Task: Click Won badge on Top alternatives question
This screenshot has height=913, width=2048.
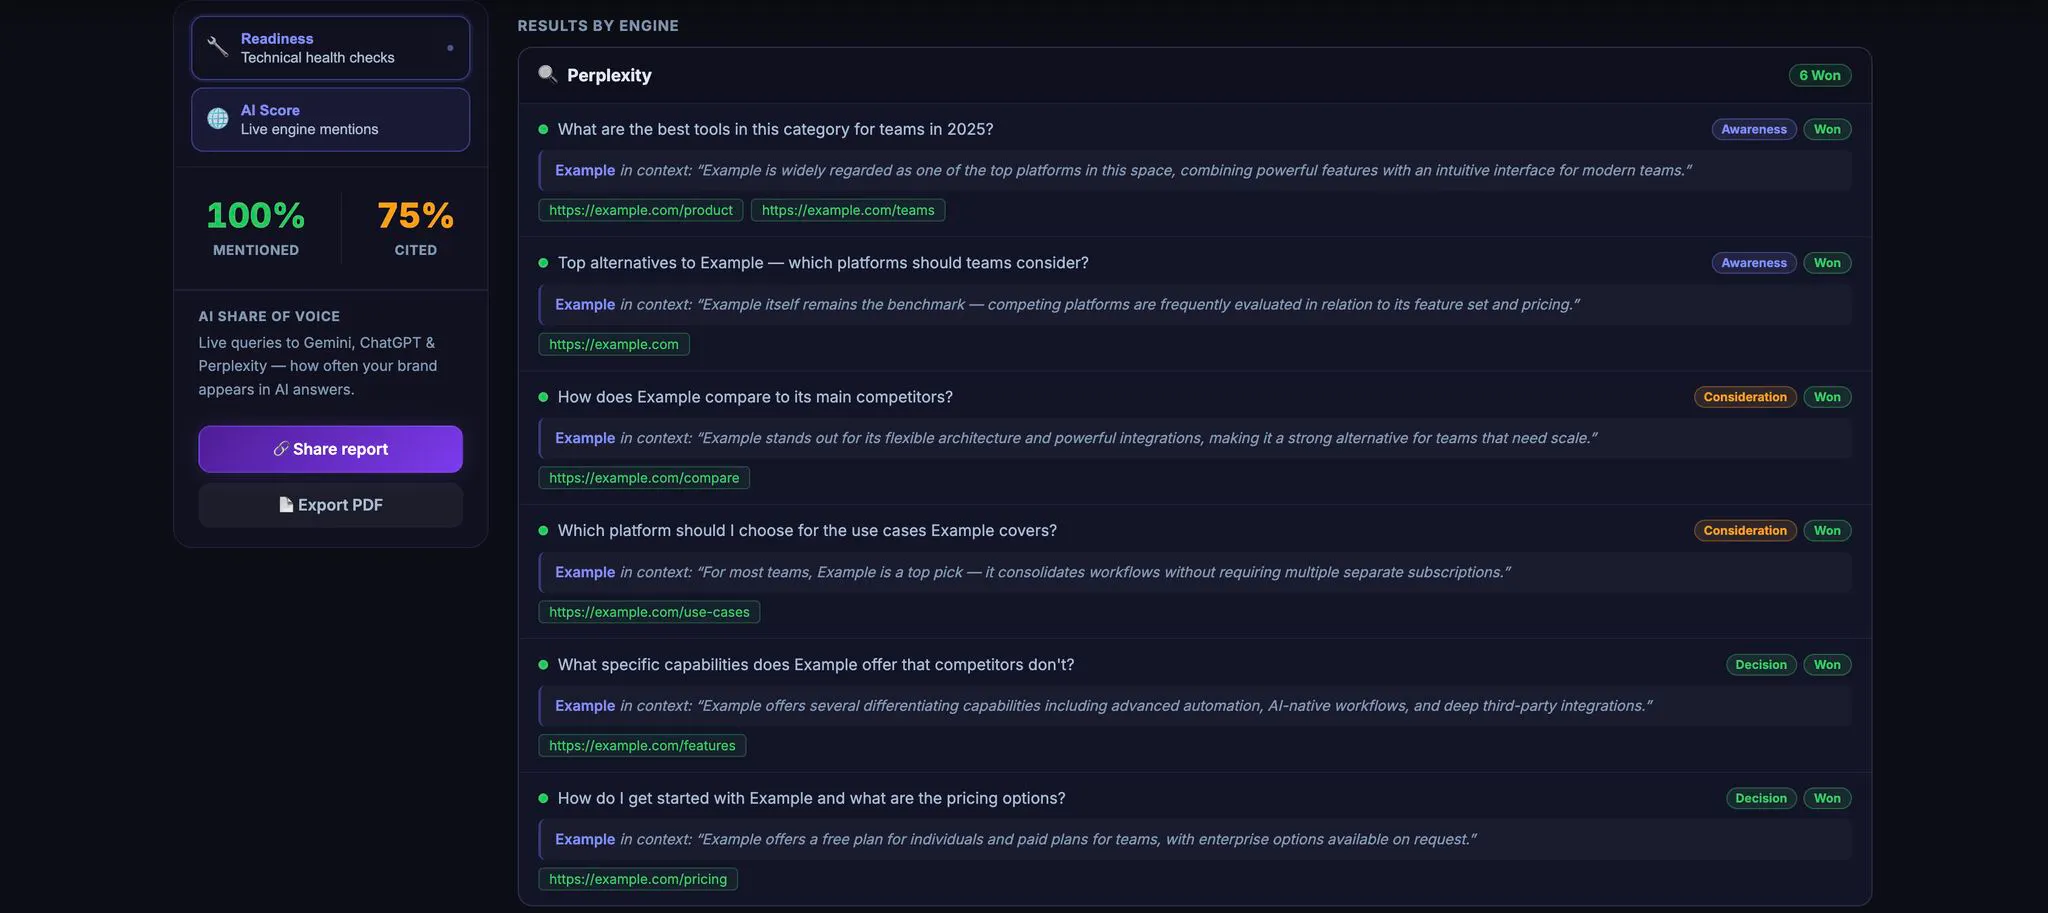Action: pyautogui.click(x=1827, y=263)
